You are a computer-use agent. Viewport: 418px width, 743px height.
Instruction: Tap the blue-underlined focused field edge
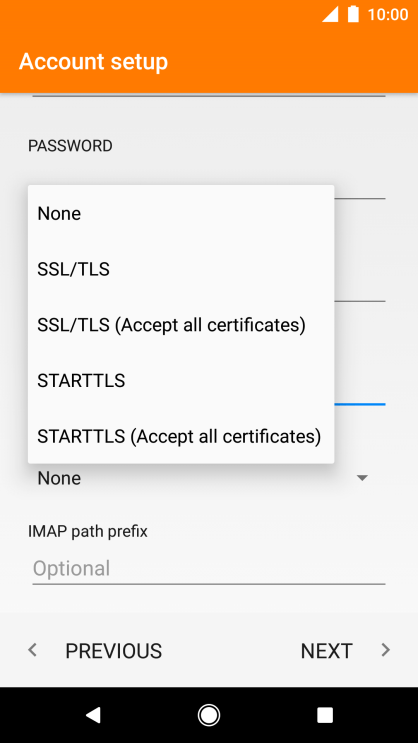pos(360,404)
